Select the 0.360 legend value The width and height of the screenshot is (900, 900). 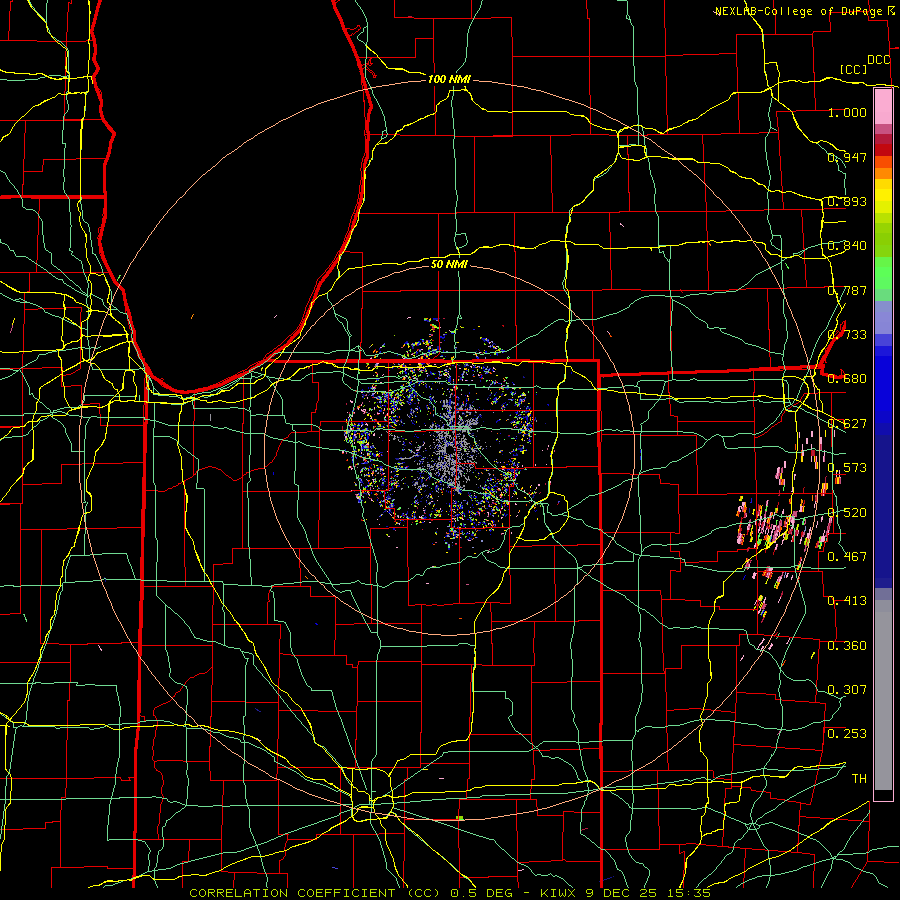847,646
